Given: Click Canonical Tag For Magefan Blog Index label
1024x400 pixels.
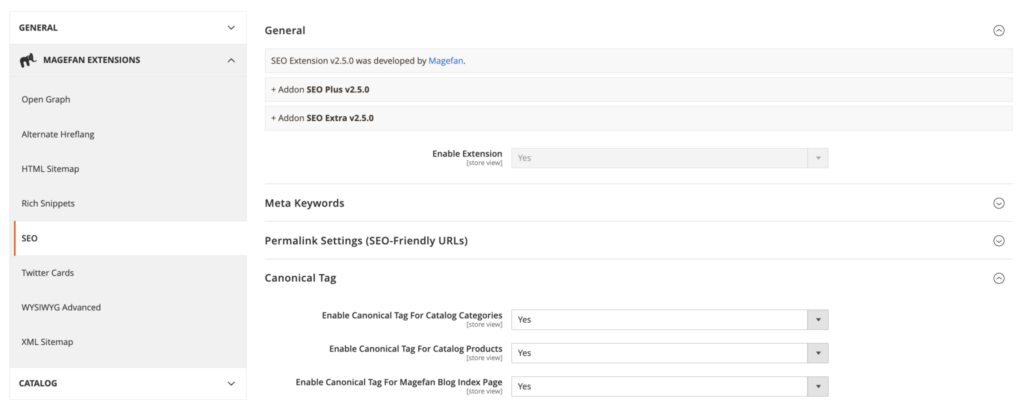Looking at the screenshot, I should 399,382.
